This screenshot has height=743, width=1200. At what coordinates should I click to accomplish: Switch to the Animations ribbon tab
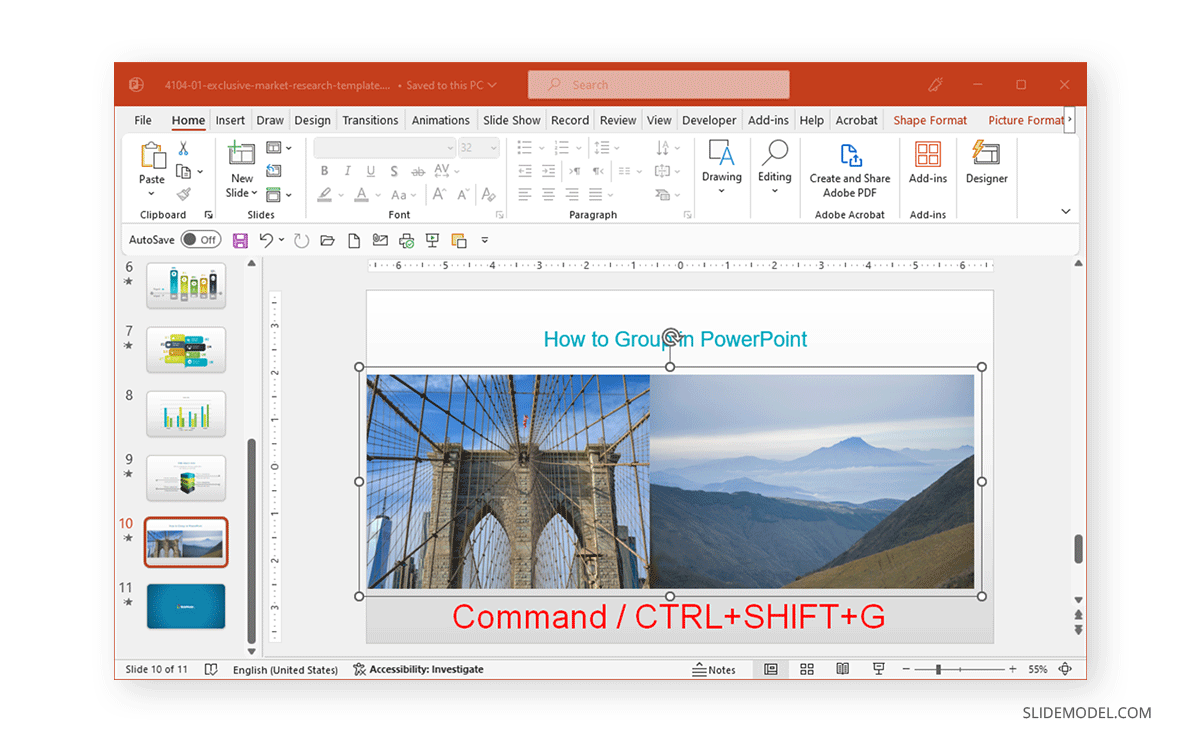(440, 119)
